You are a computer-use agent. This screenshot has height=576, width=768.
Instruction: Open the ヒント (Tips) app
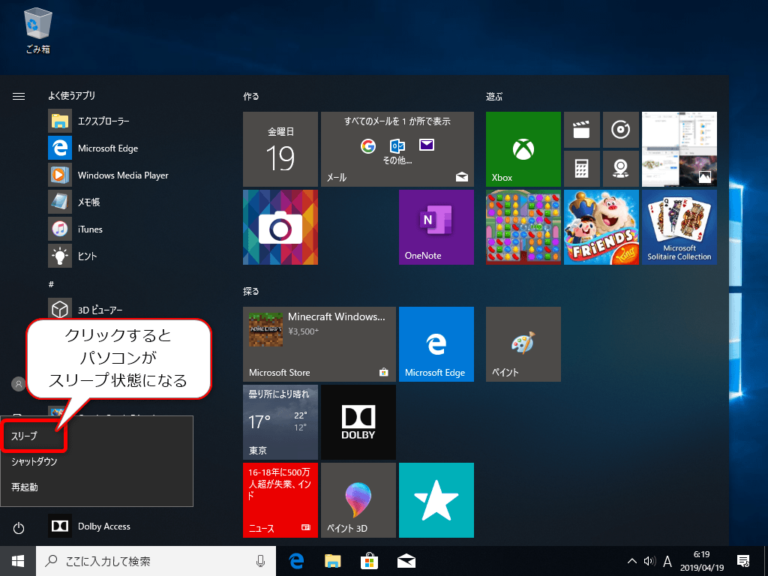(x=72, y=256)
